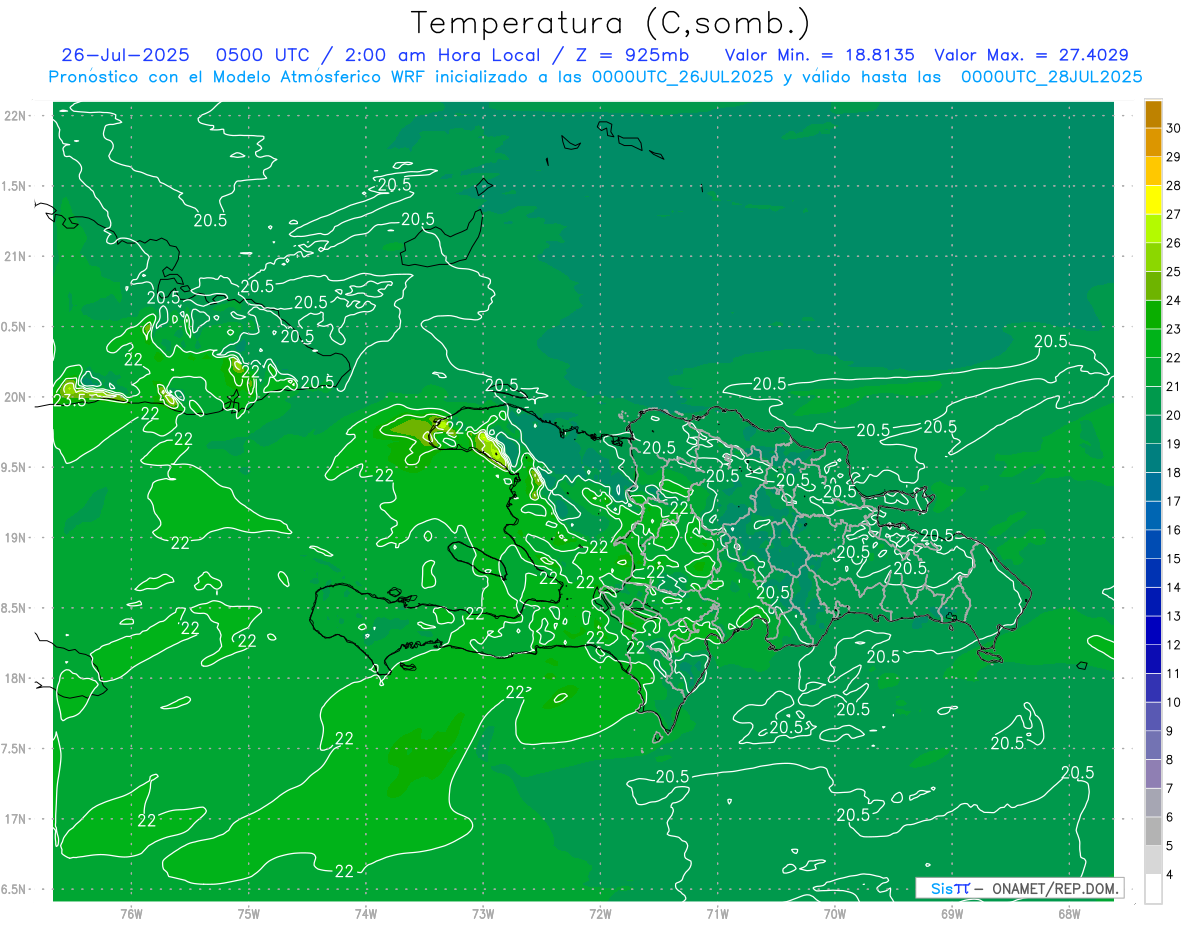Click the '0.5N' latitude axis label
The width and height of the screenshot is (1200, 927).
14,327
